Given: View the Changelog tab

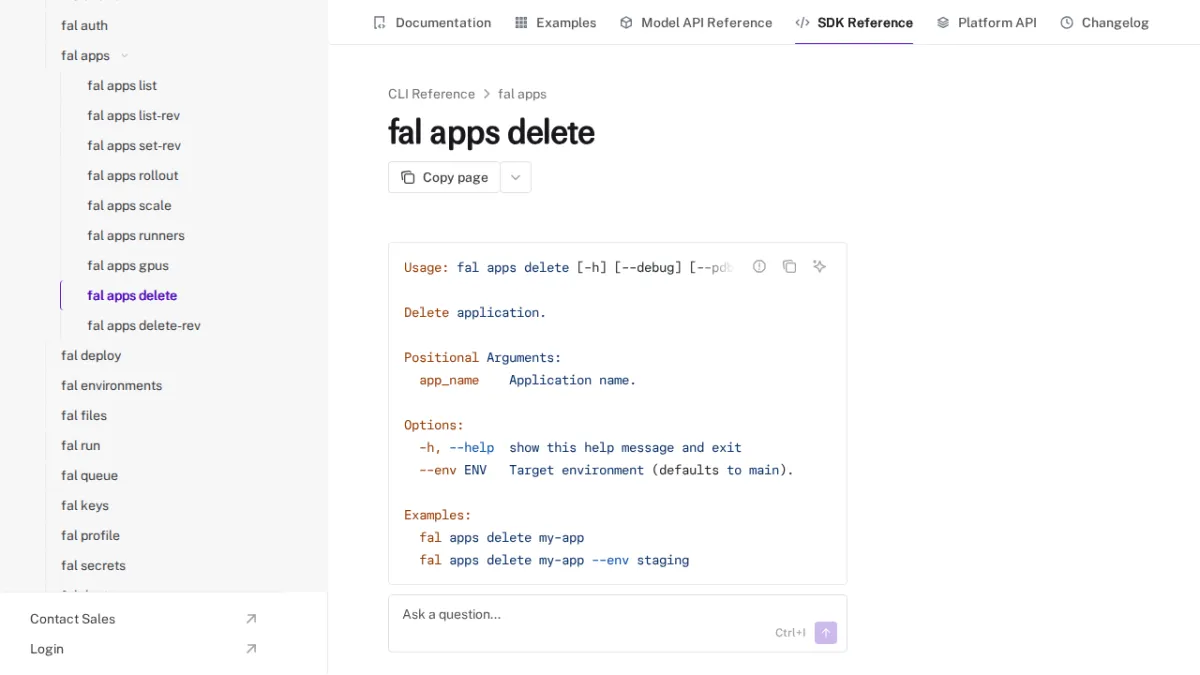Looking at the screenshot, I should (x=1104, y=22).
